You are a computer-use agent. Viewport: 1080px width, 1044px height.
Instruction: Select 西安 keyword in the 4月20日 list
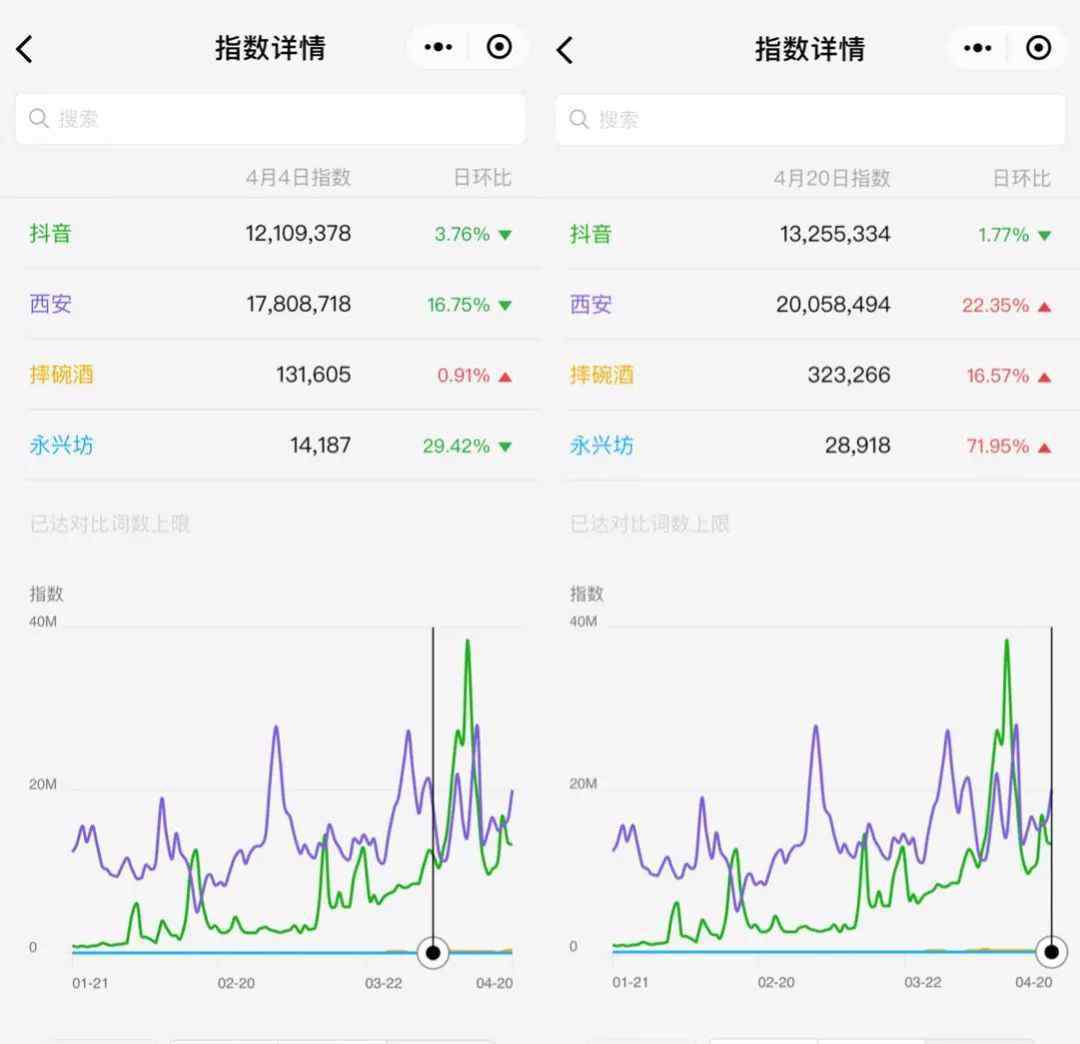590,304
